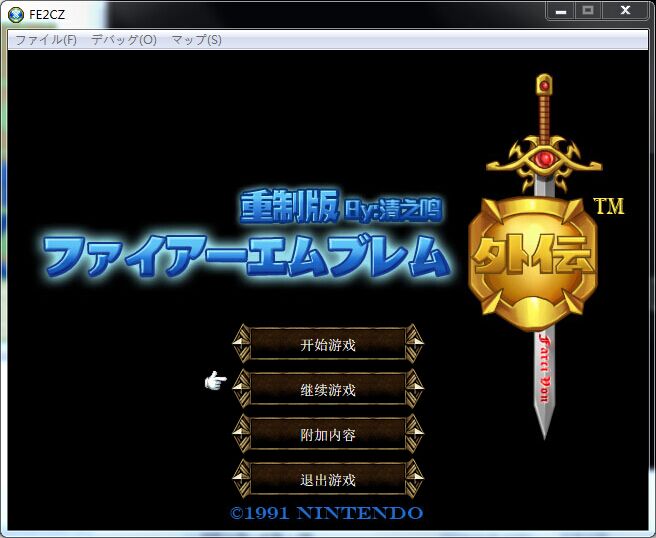Click the left arrow ornament beside 开始游戏
656x538 pixels.
point(241,344)
